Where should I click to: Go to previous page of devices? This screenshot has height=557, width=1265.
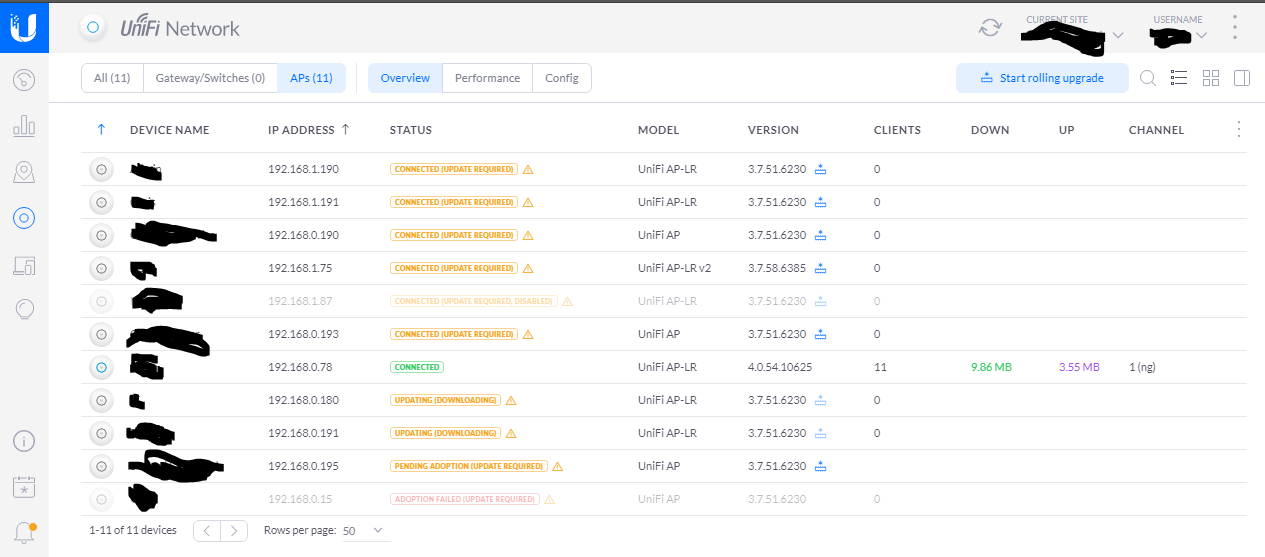click(207, 531)
